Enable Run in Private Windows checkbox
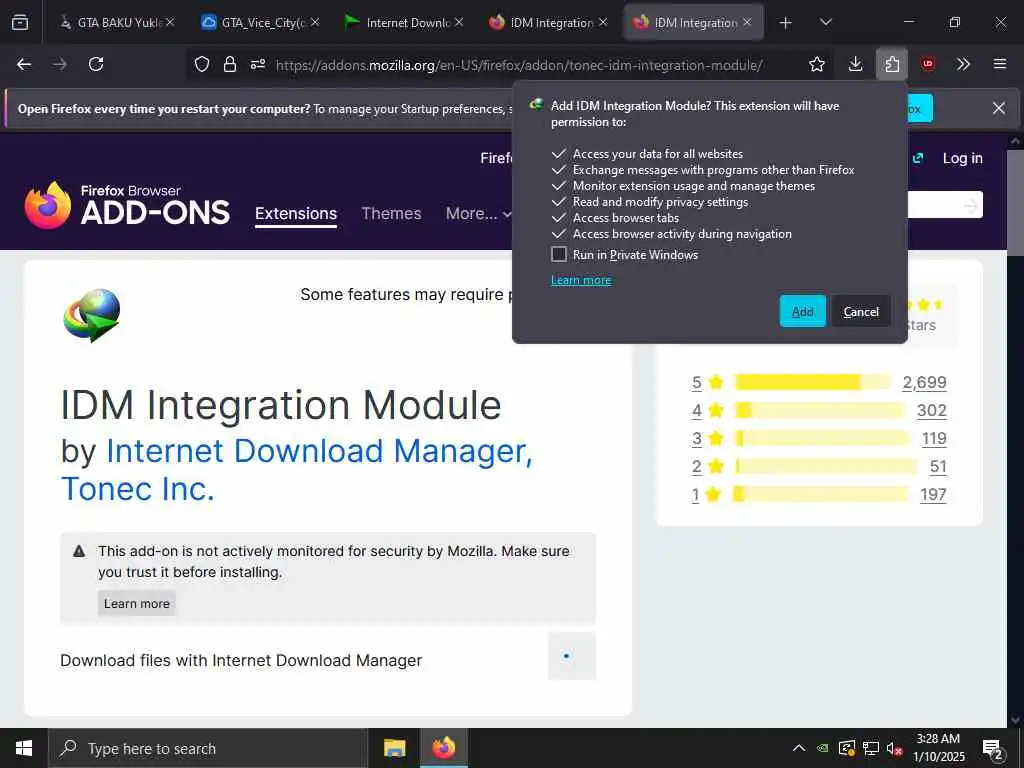Screen dimensions: 1024x768 coord(559,255)
